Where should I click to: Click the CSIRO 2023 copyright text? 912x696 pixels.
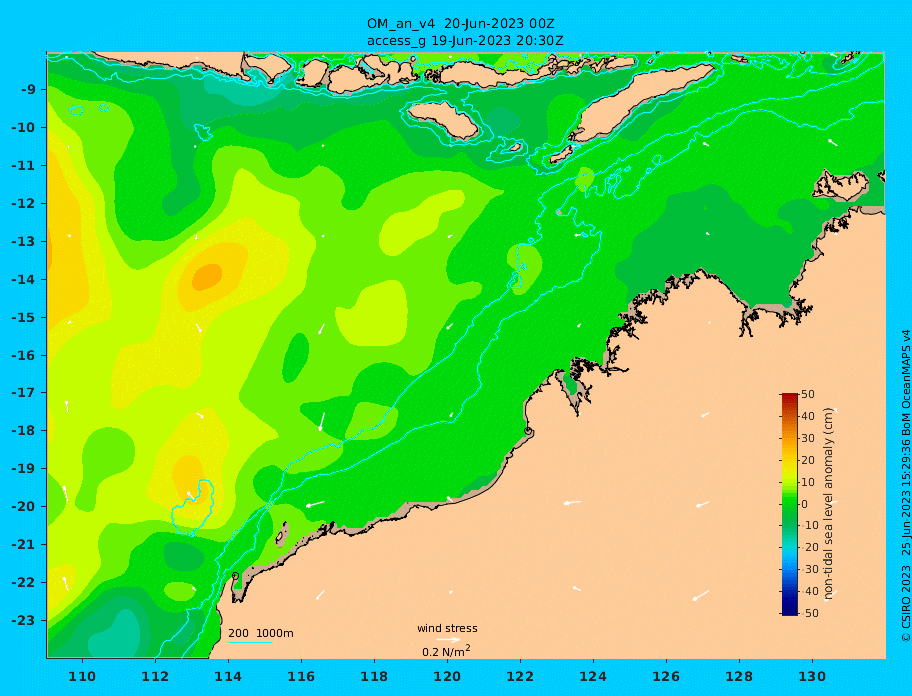(x=906, y=486)
